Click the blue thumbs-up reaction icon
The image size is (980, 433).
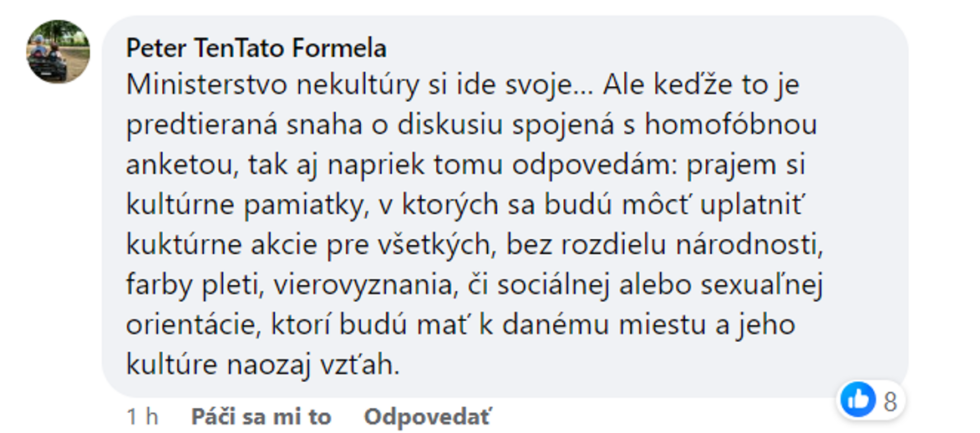pos(858,400)
